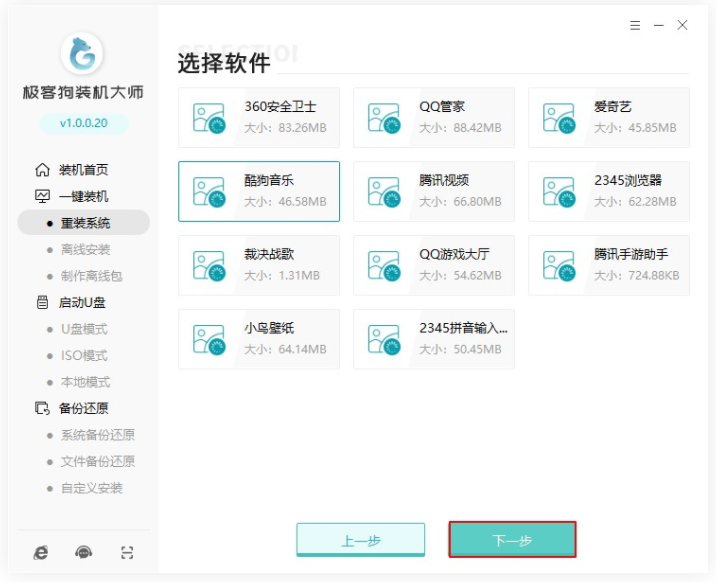This screenshot has width=716, height=582.
Task: Open the Internet Explorer icon in sidebar footer
Action: [x=41, y=552]
